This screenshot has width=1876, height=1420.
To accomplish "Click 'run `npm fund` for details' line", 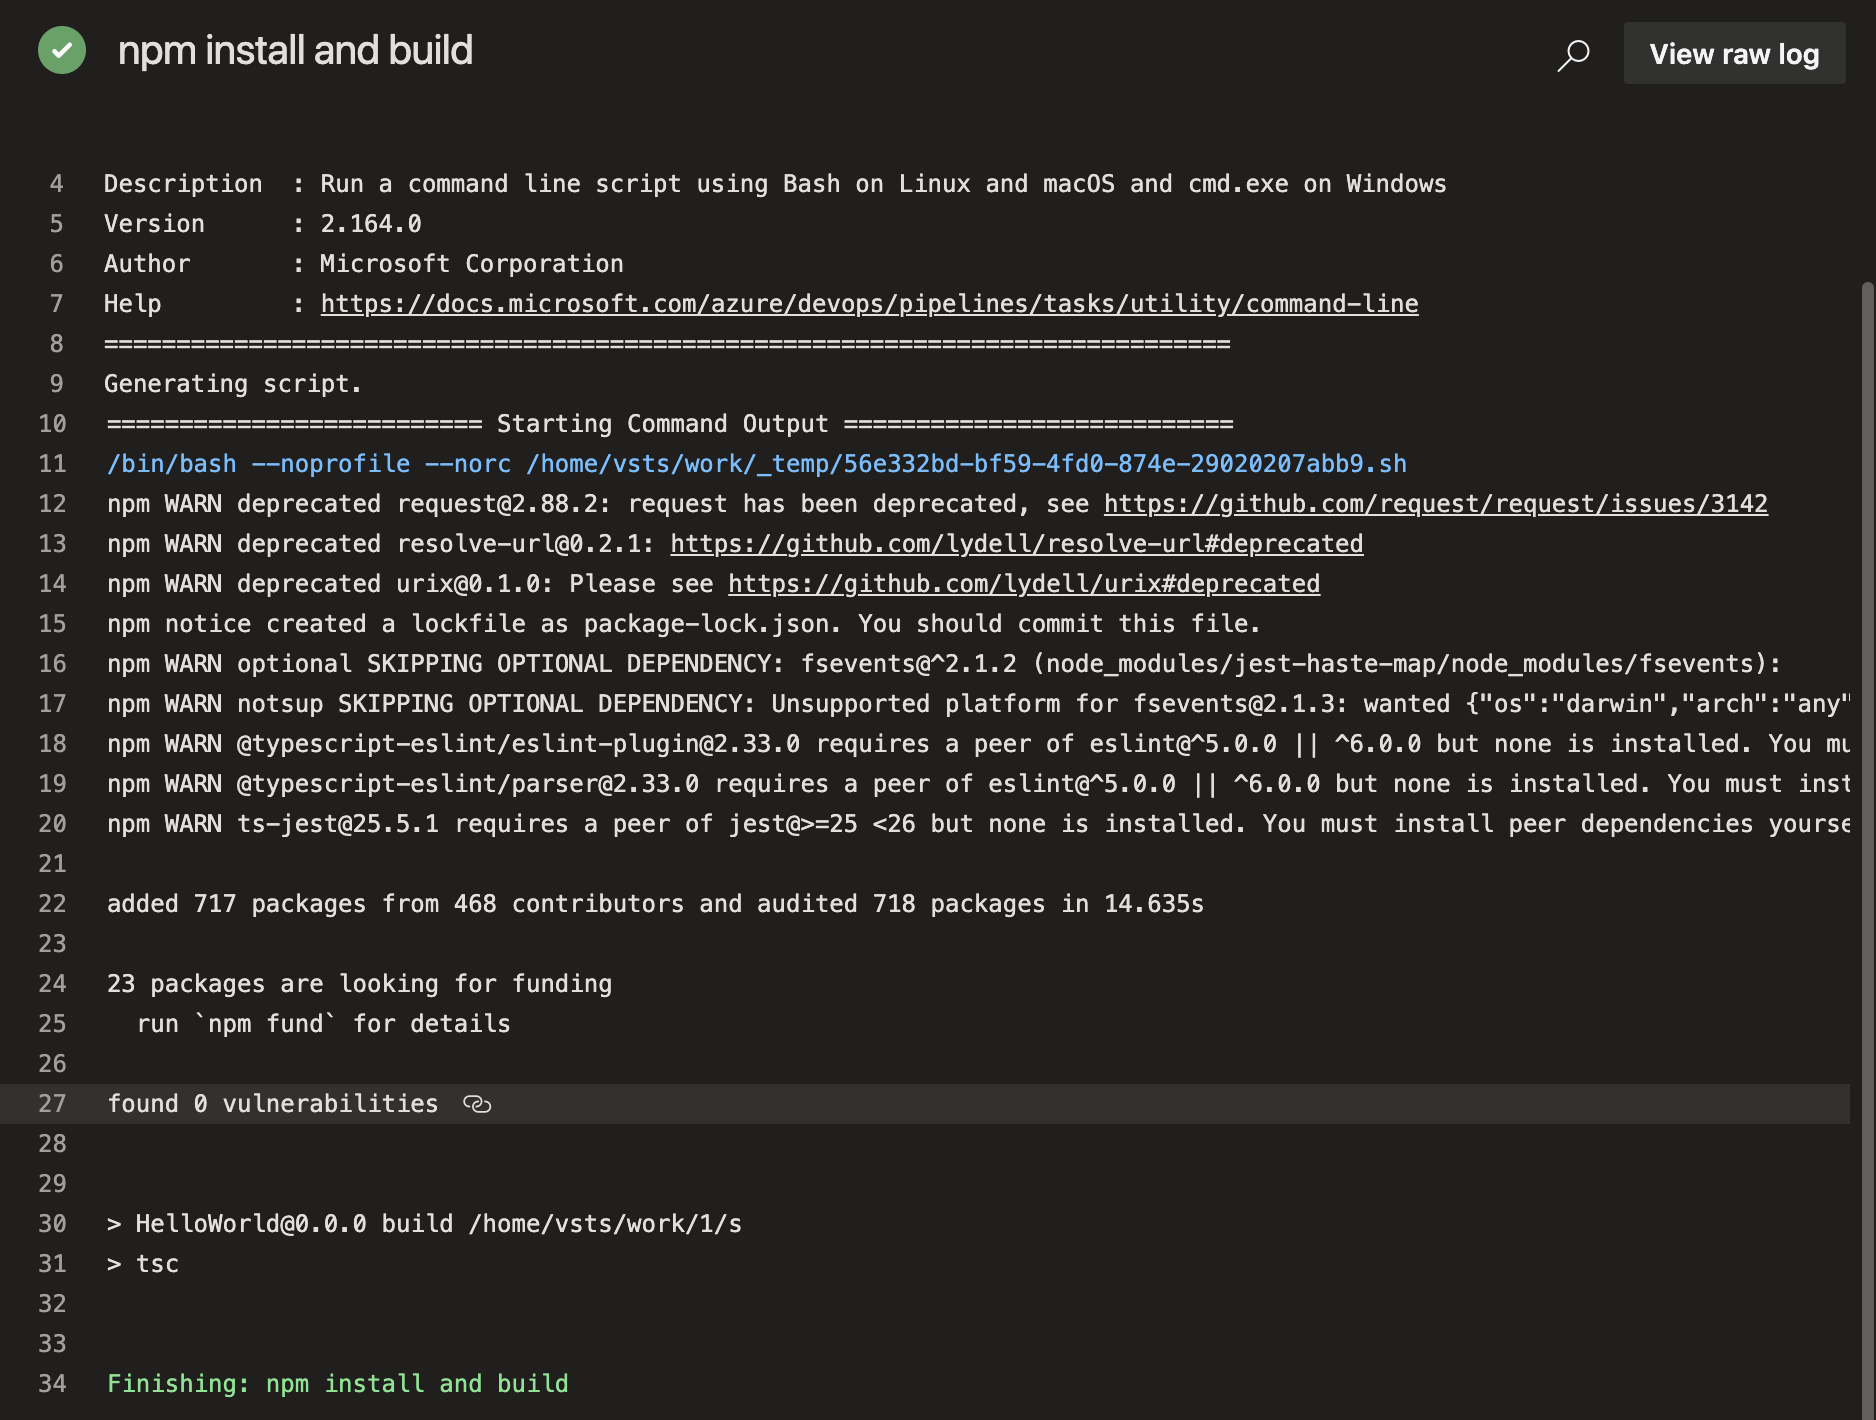I will [324, 1024].
